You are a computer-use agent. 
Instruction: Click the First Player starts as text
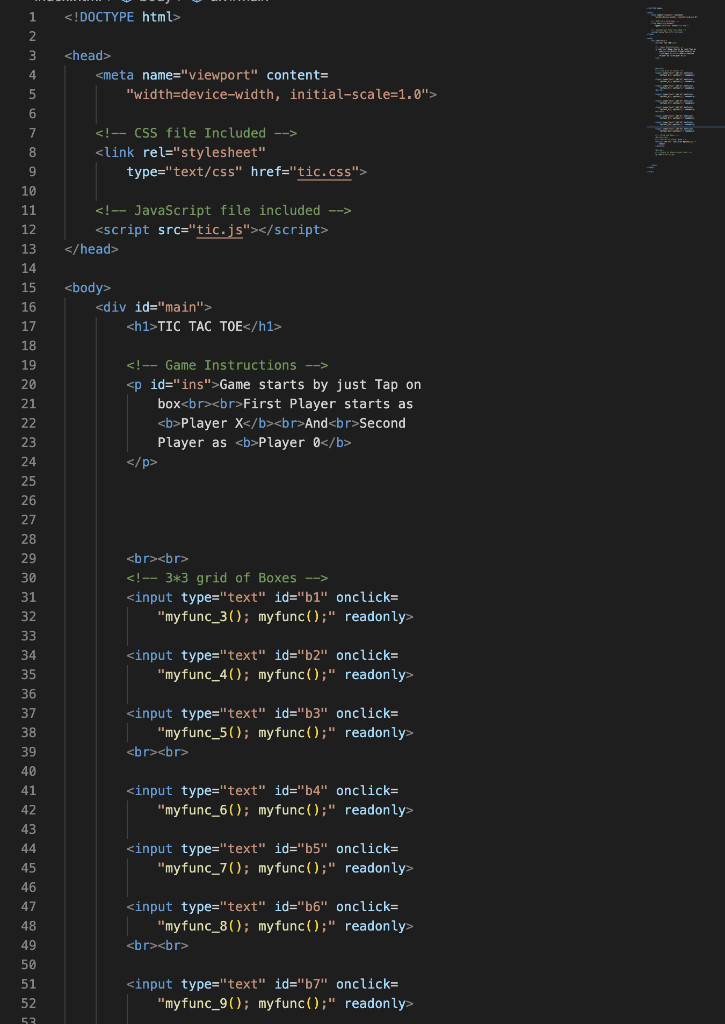click(x=328, y=404)
